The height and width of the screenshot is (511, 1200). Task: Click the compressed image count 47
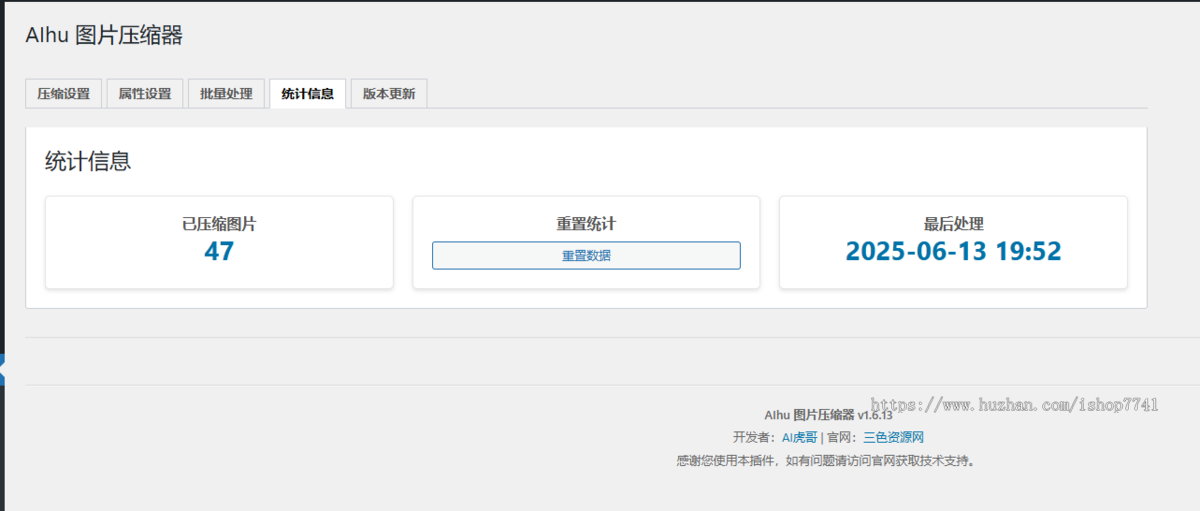tap(219, 251)
